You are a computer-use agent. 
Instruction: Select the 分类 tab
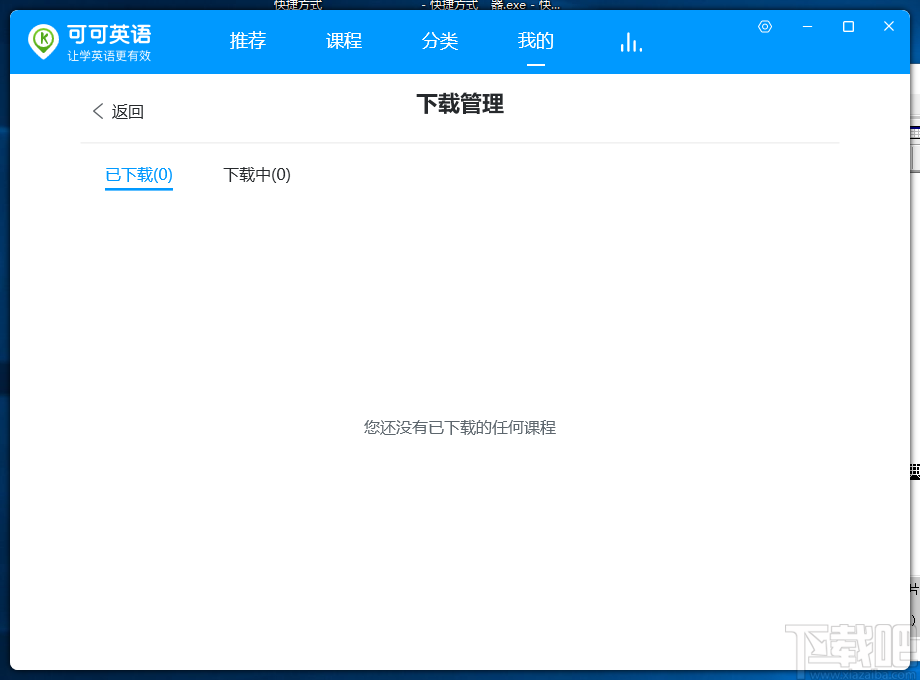pyautogui.click(x=439, y=41)
